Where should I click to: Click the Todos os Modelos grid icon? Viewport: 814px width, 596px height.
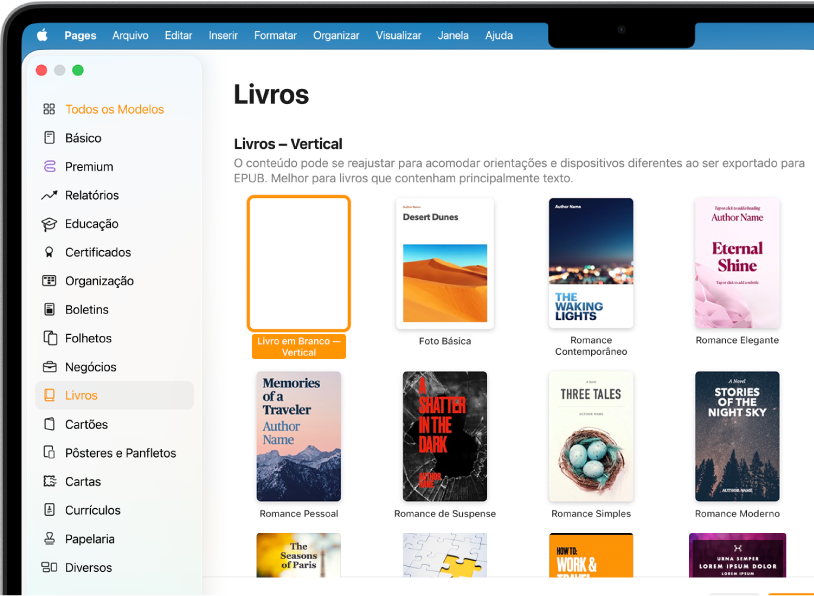[47, 108]
